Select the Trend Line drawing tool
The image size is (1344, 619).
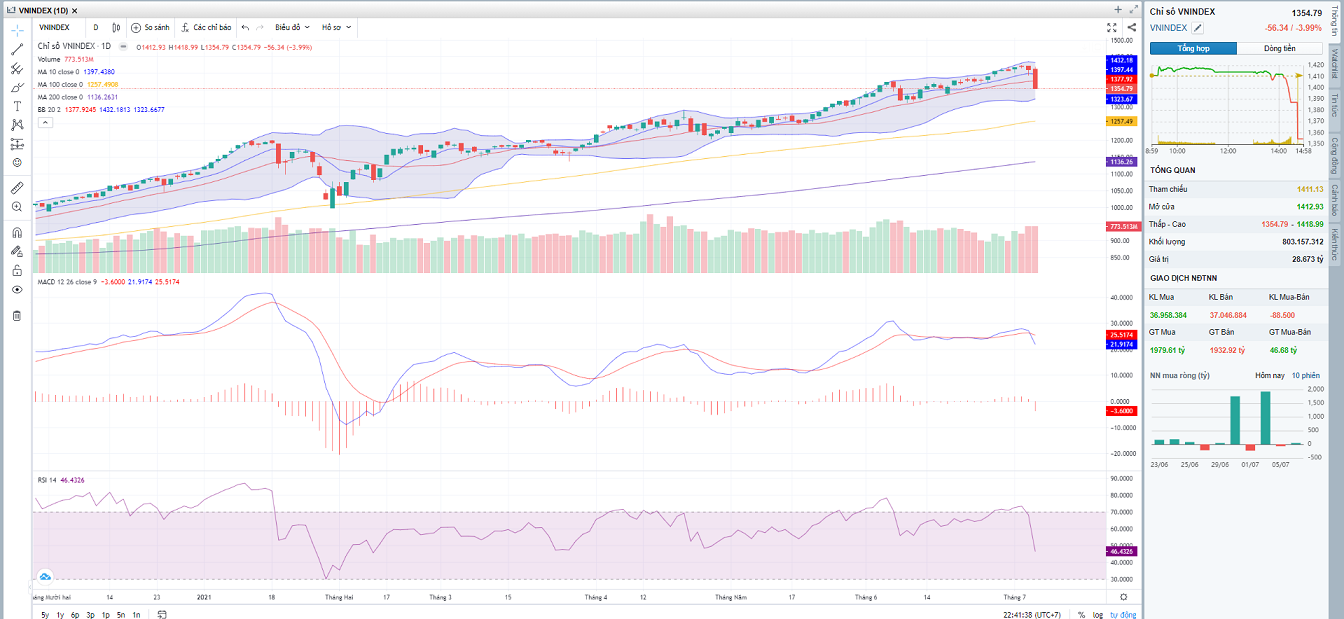pos(14,49)
